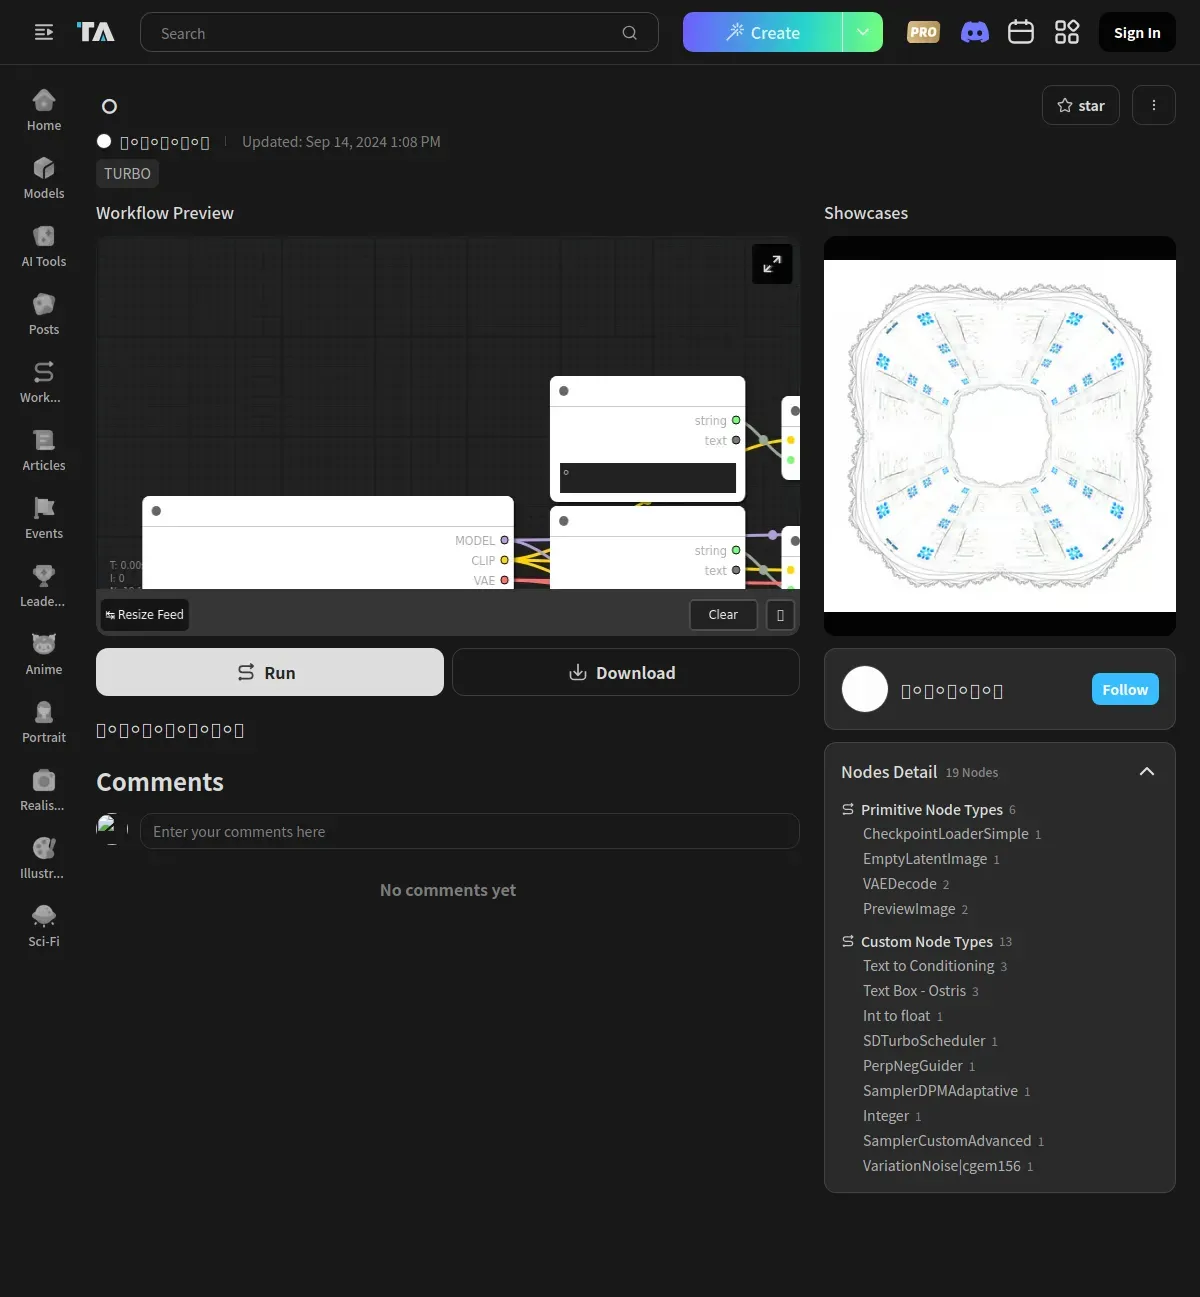Click the author avatar in profile card
The height and width of the screenshot is (1297, 1200).
865,689
